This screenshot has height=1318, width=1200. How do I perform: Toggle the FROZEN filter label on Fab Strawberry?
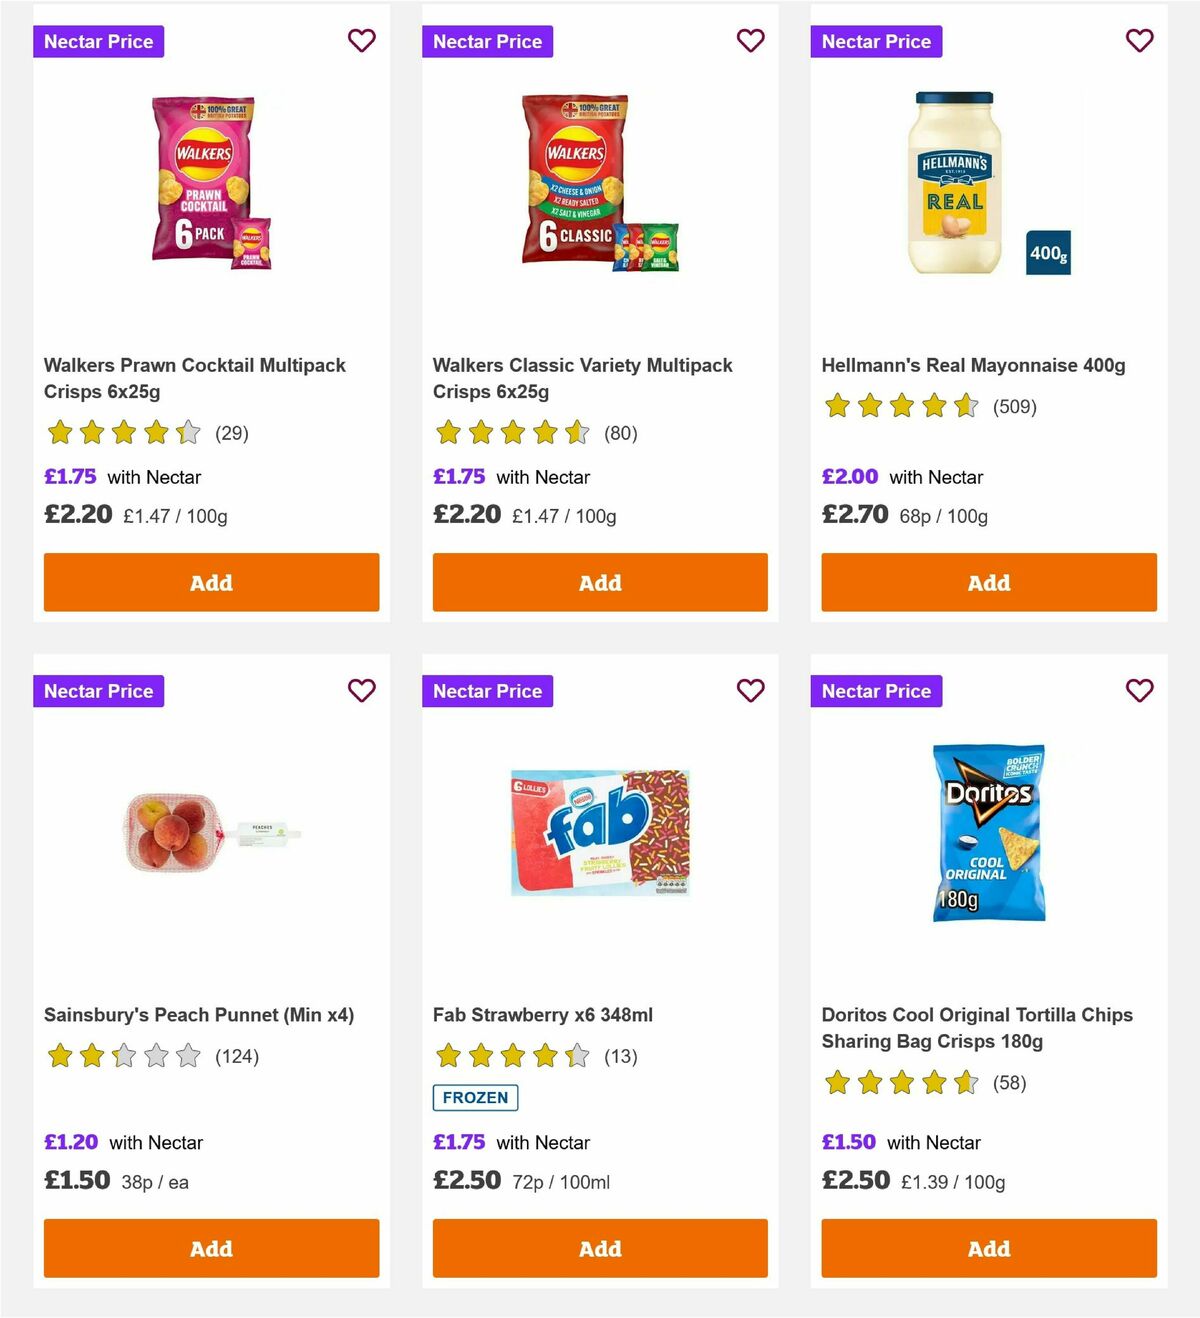(x=475, y=1097)
